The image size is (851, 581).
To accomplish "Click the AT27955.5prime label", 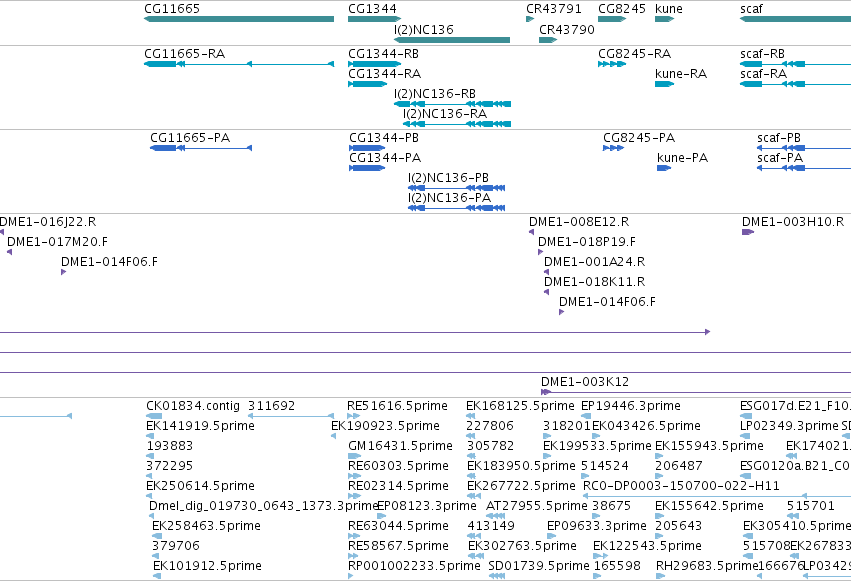I will click(537, 506).
